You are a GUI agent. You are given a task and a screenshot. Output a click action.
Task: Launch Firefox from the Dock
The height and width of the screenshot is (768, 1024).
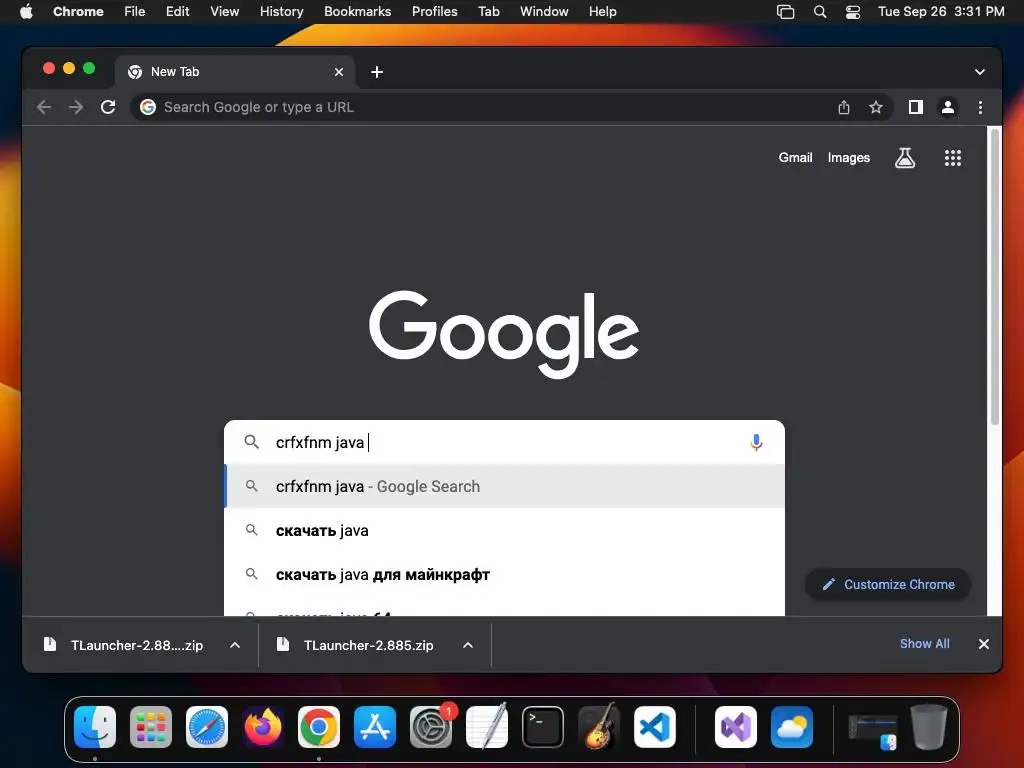(263, 727)
